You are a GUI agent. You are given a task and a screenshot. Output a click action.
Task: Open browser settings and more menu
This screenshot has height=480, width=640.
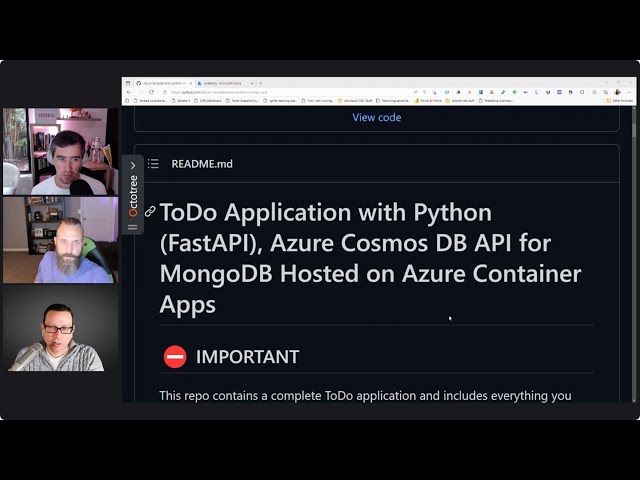pyautogui.click(x=629, y=92)
